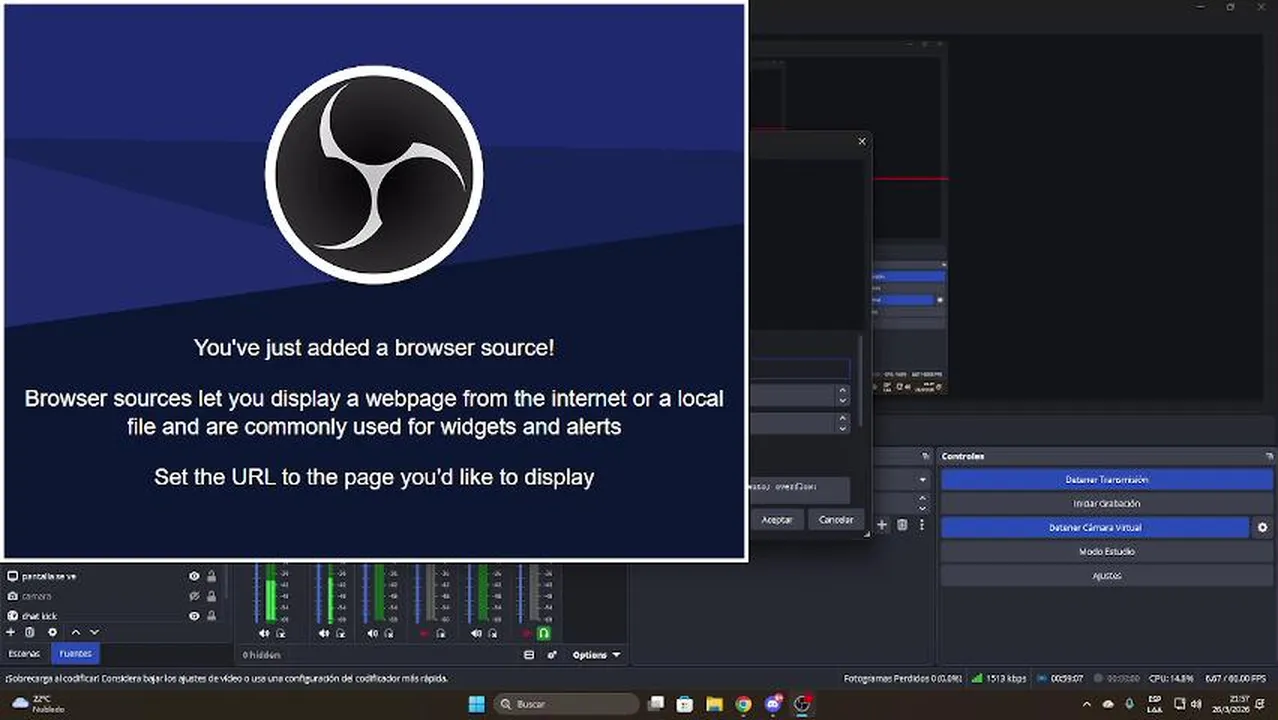Toggle monitoring on third mixer channel
Image resolution: width=1278 pixels, height=720 pixels.
click(x=389, y=634)
